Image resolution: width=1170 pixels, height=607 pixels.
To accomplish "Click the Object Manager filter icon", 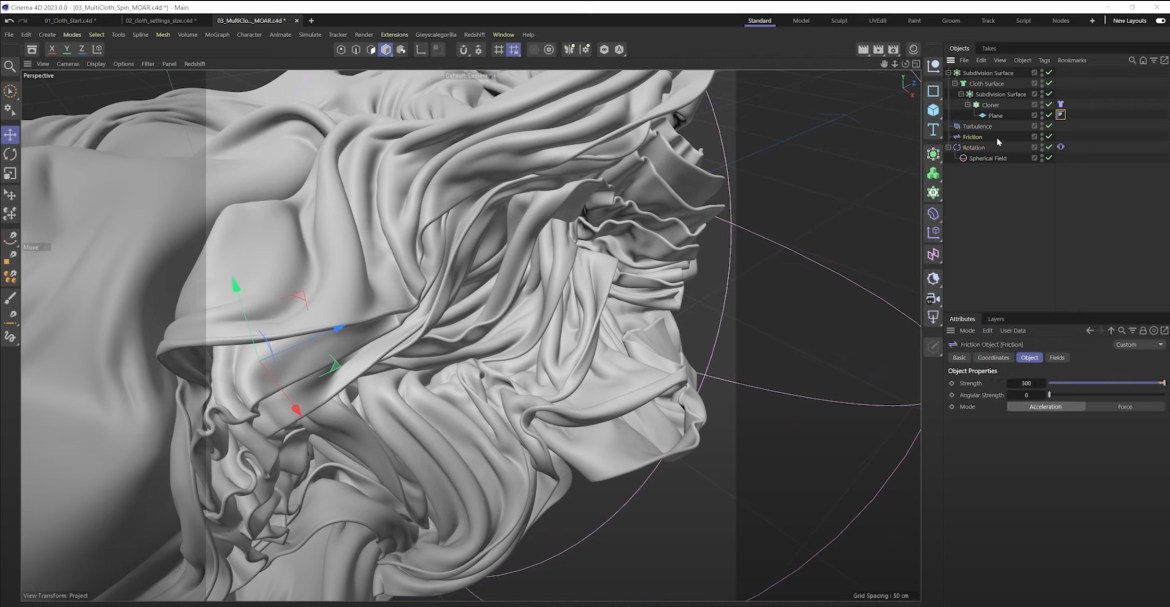I will (1153, 60).
